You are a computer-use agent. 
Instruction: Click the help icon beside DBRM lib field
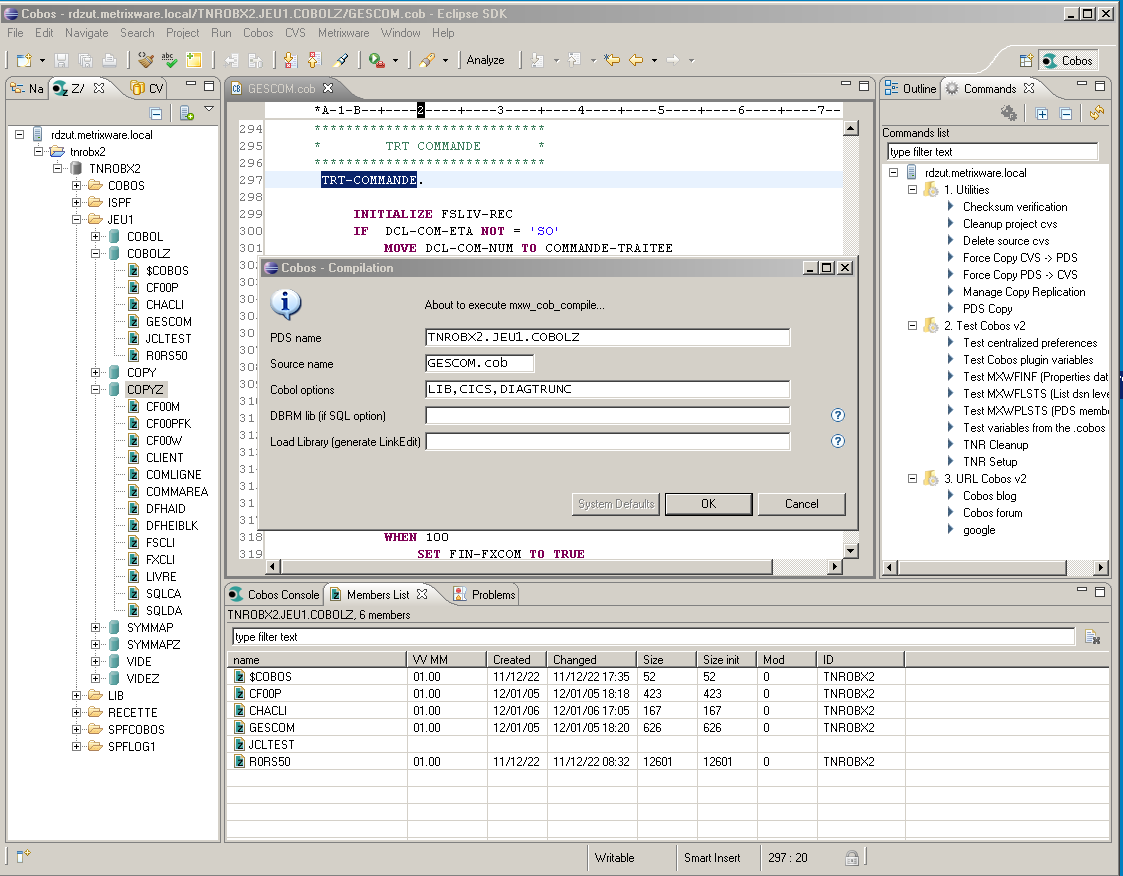pos(837,415)
